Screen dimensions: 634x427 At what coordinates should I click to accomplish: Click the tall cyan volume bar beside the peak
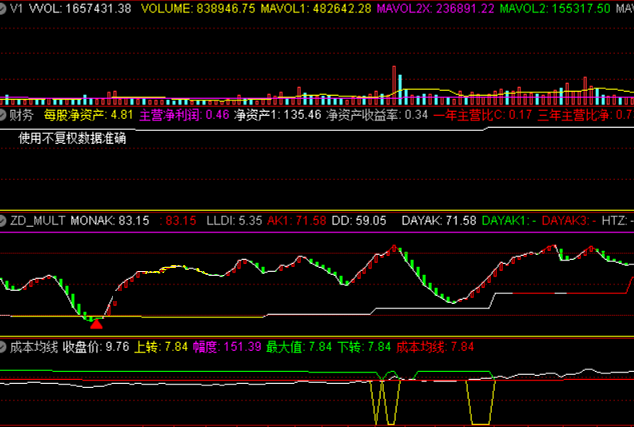click(400, 90)
